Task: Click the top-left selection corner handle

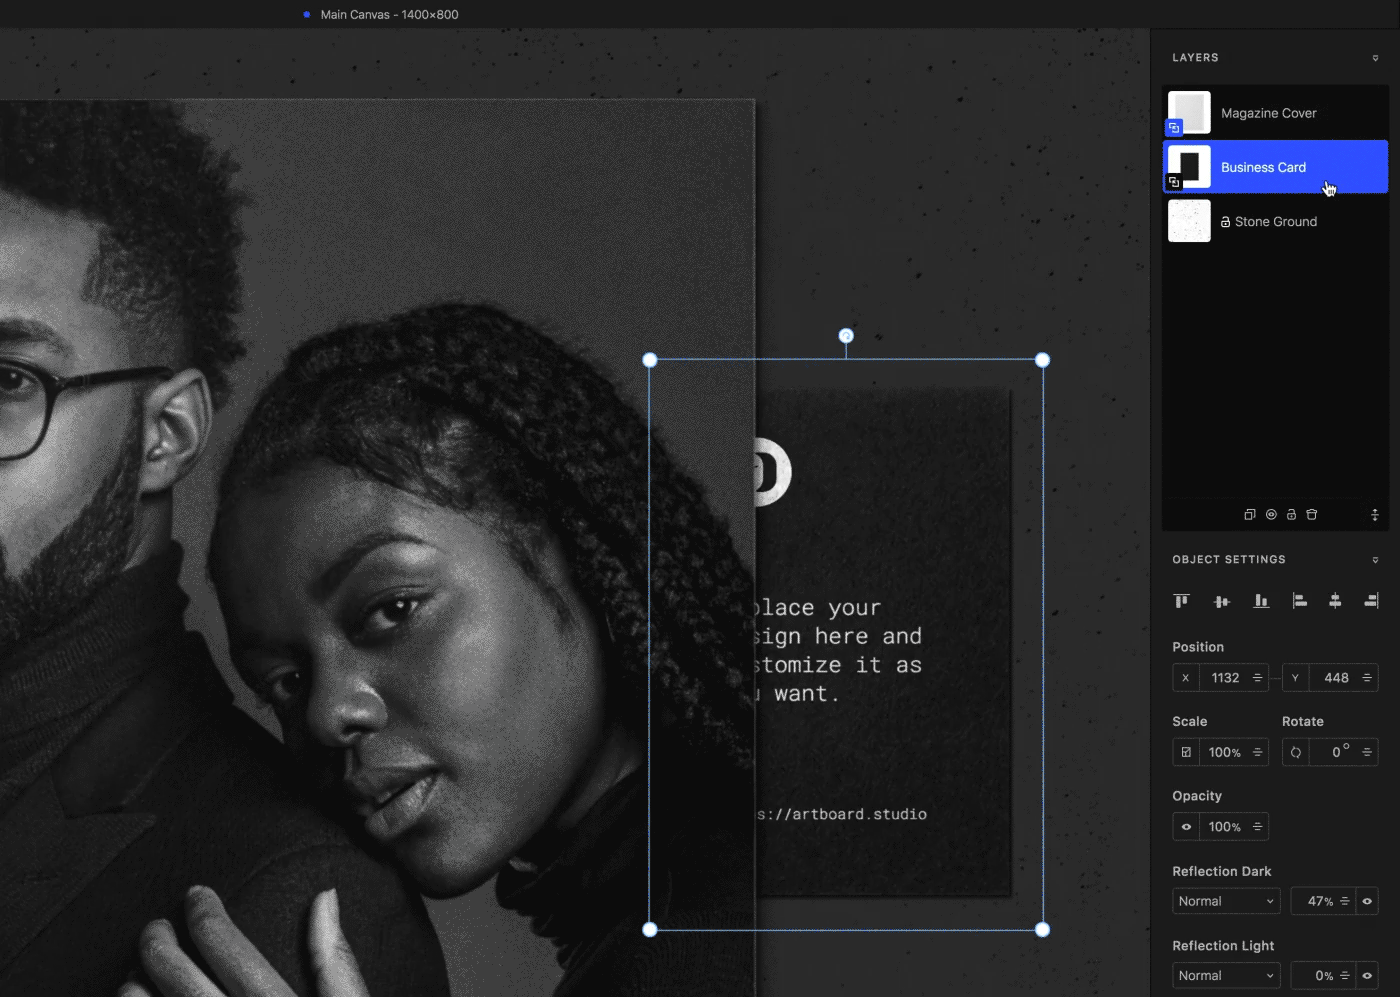Action: pos(650,360)
